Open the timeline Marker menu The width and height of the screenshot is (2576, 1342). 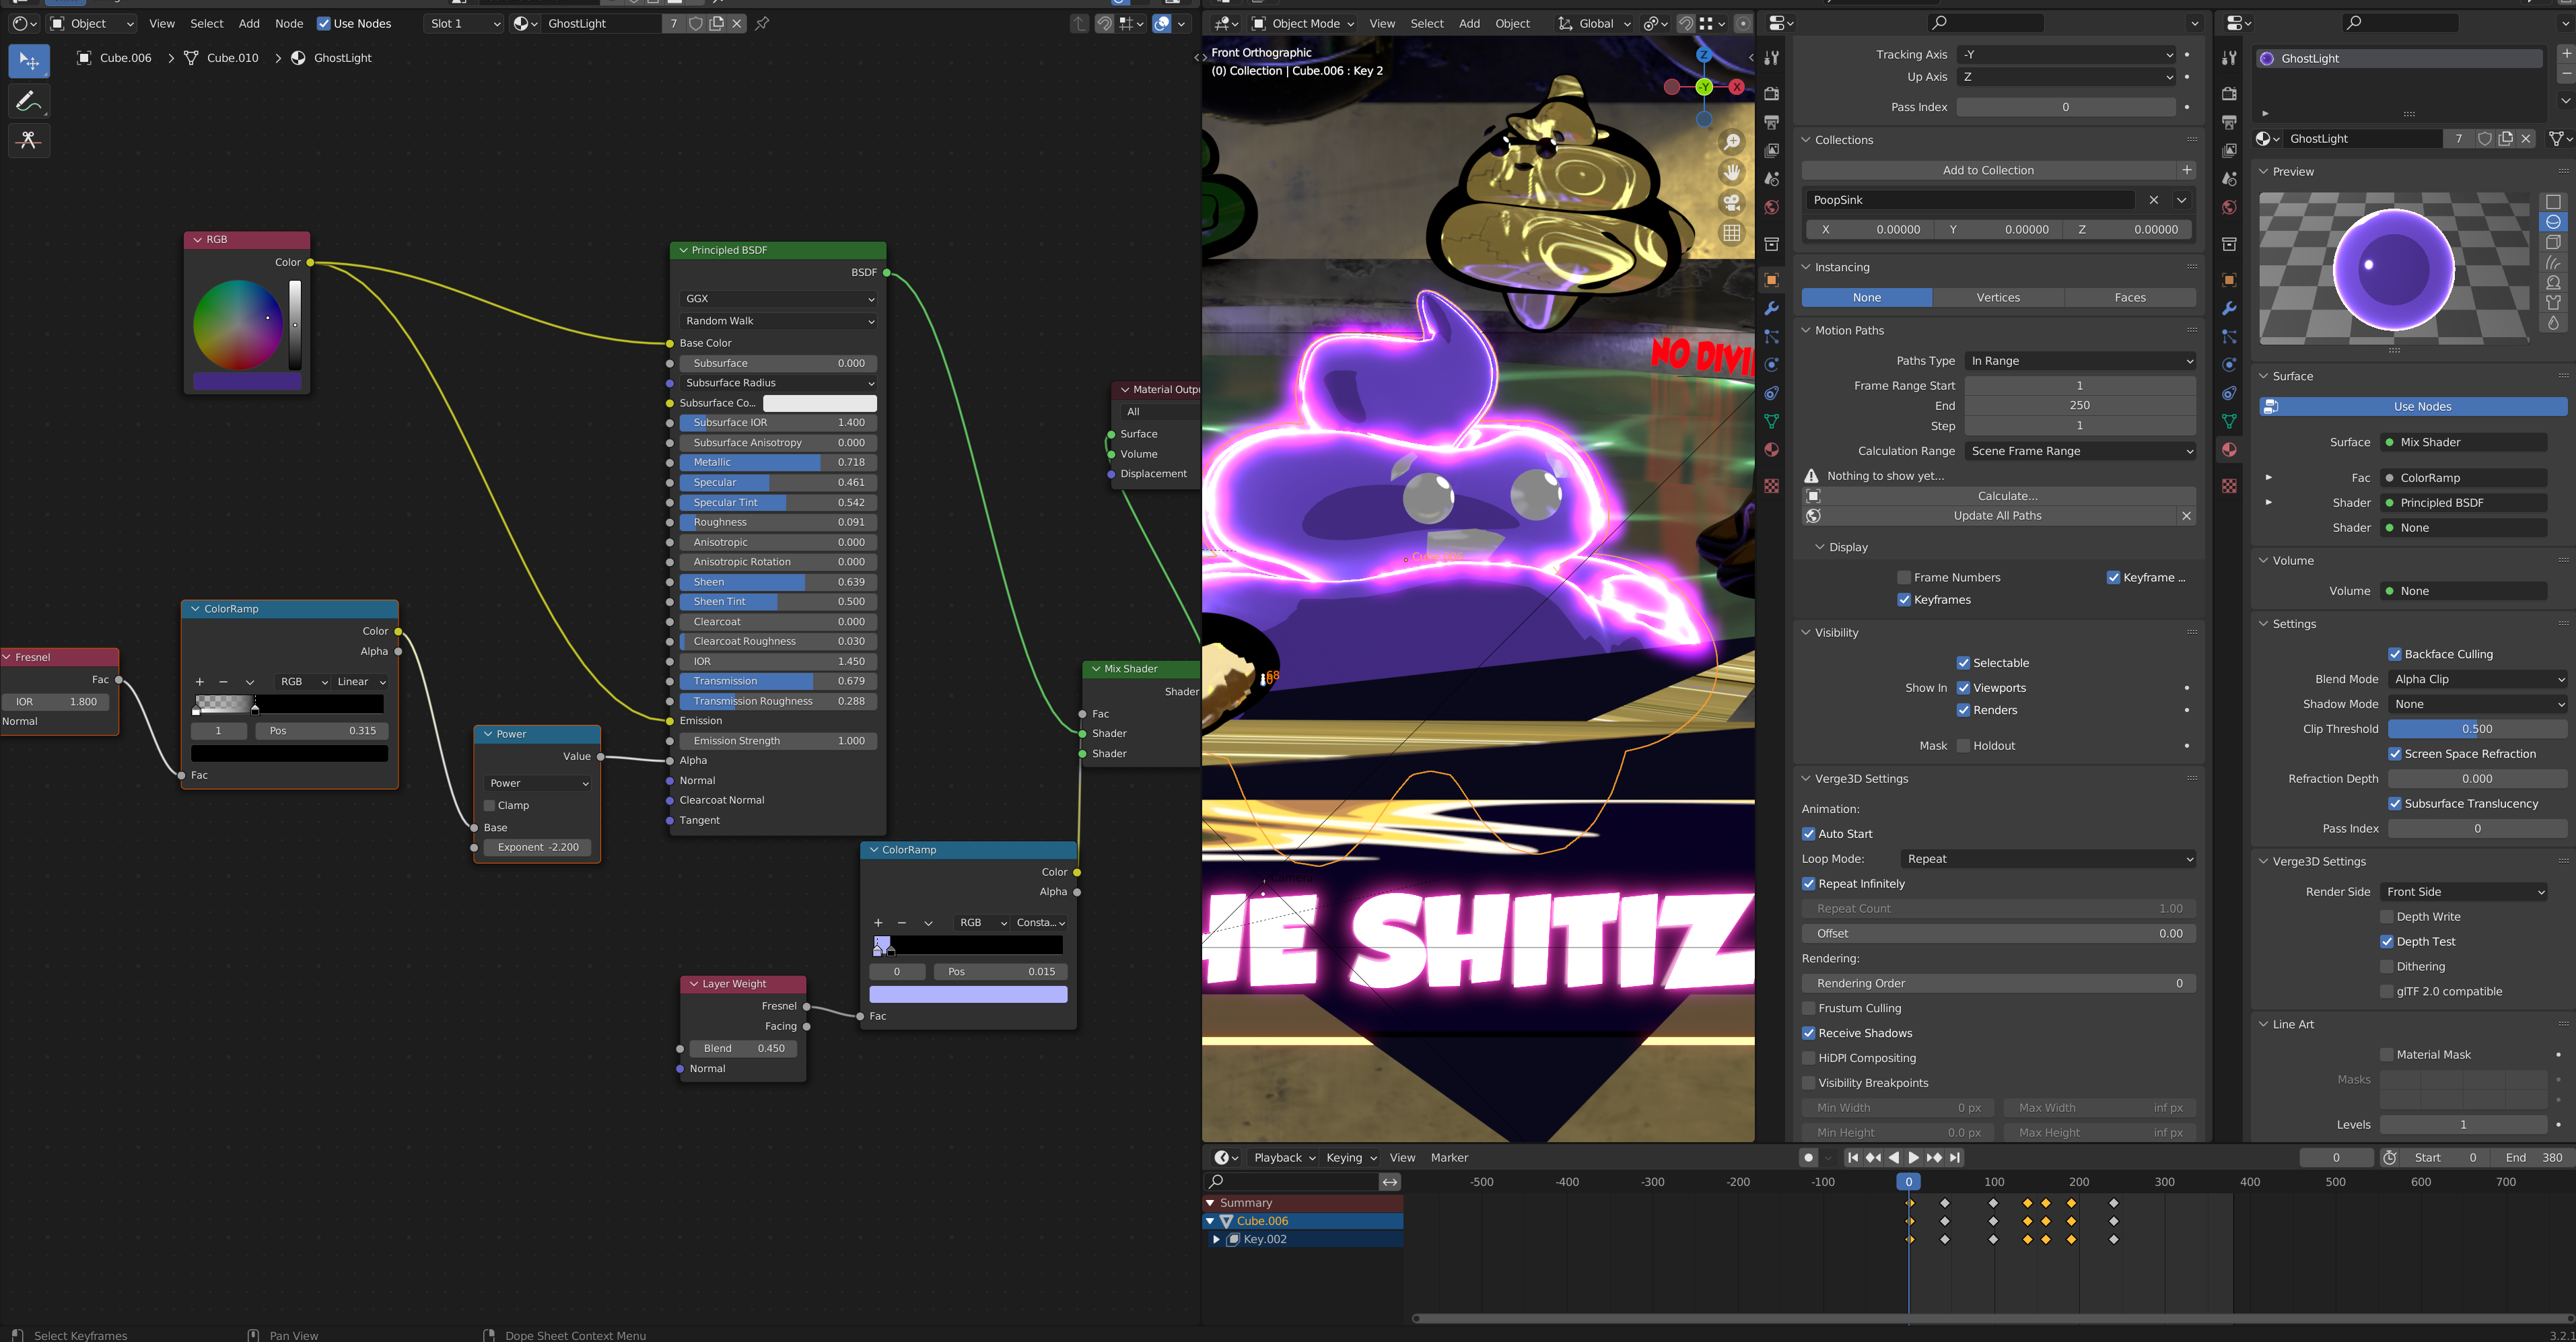(1449, 1157)
